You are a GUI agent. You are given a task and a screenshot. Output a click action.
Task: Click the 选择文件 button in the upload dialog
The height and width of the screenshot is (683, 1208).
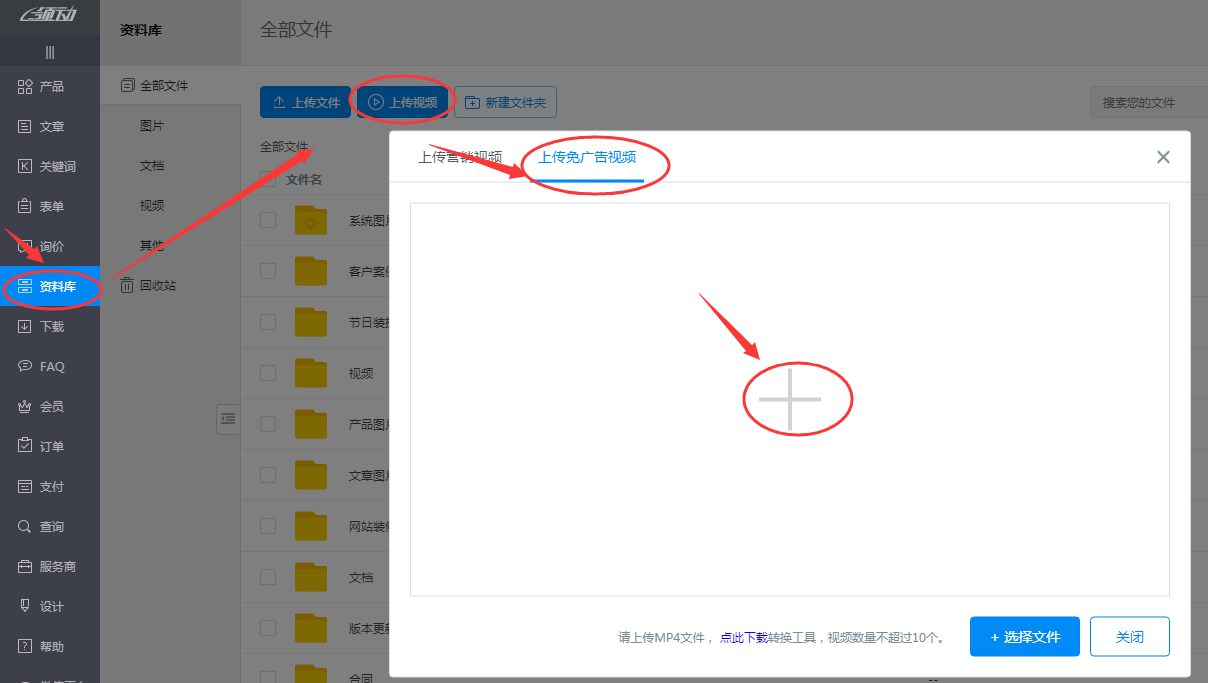click(1024, 636)
